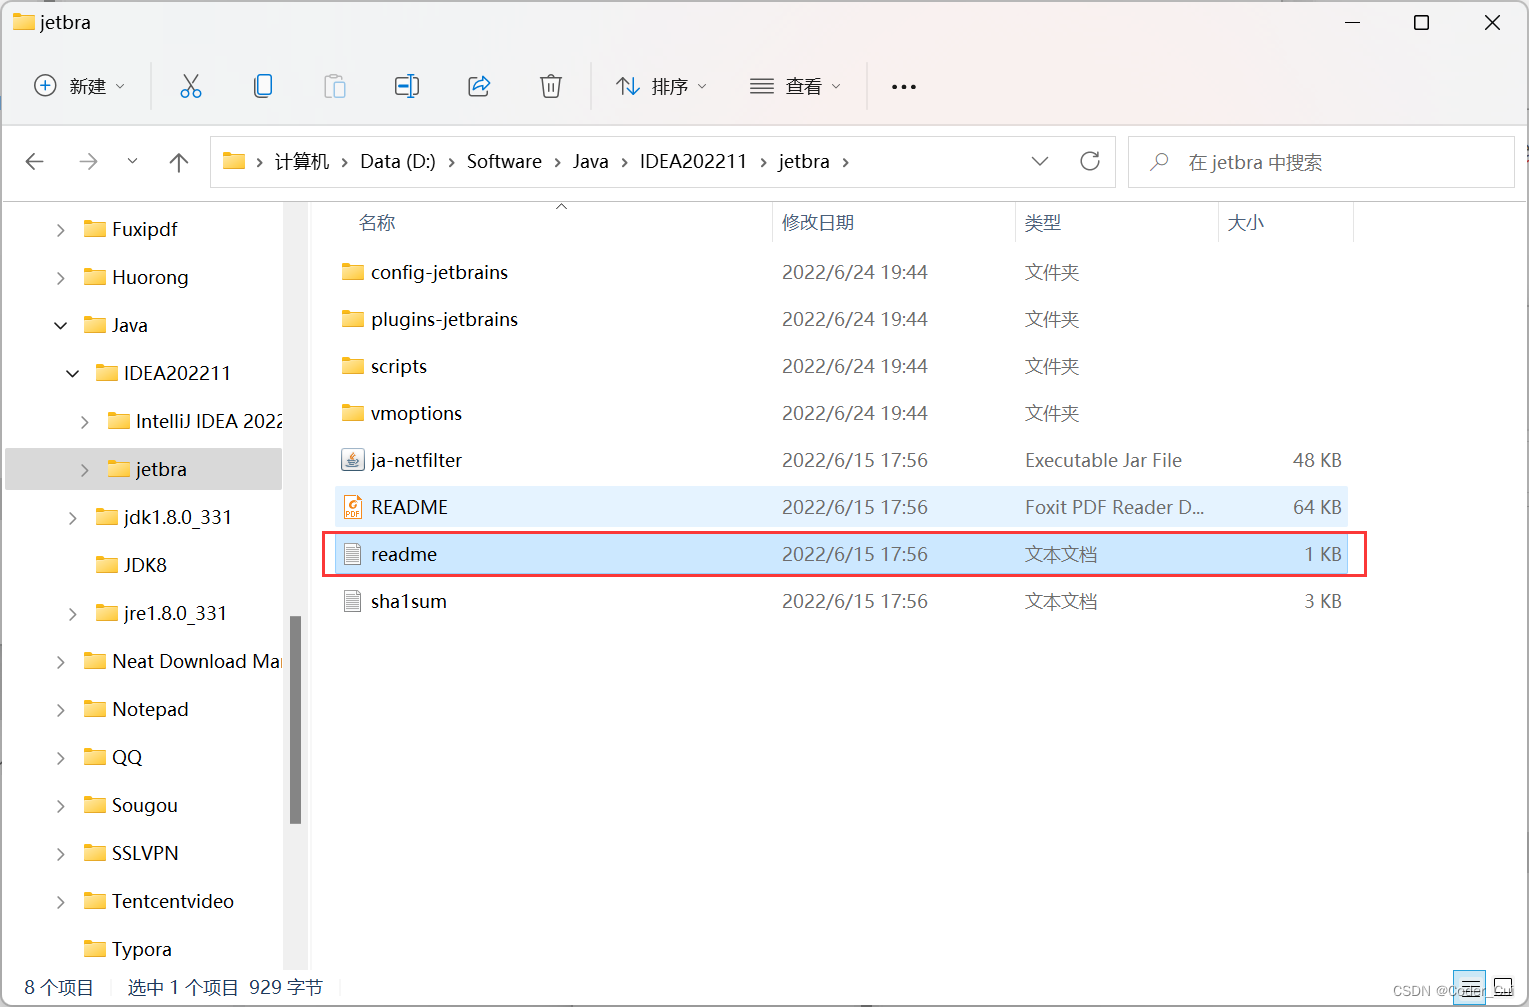Open the 新建 new item menu
1529x1007 pixels.
[x=80, y=87]
